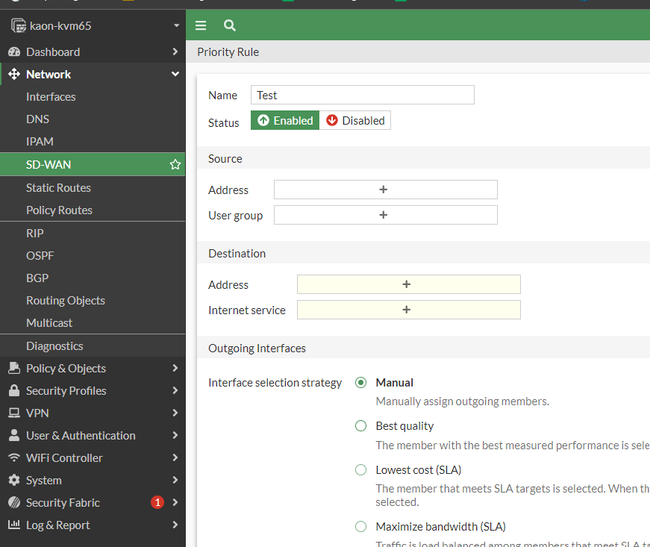This screenshot has width=650, height=547.
Task: Click the Security Fabric red notification badge
Action: (157, 503)
